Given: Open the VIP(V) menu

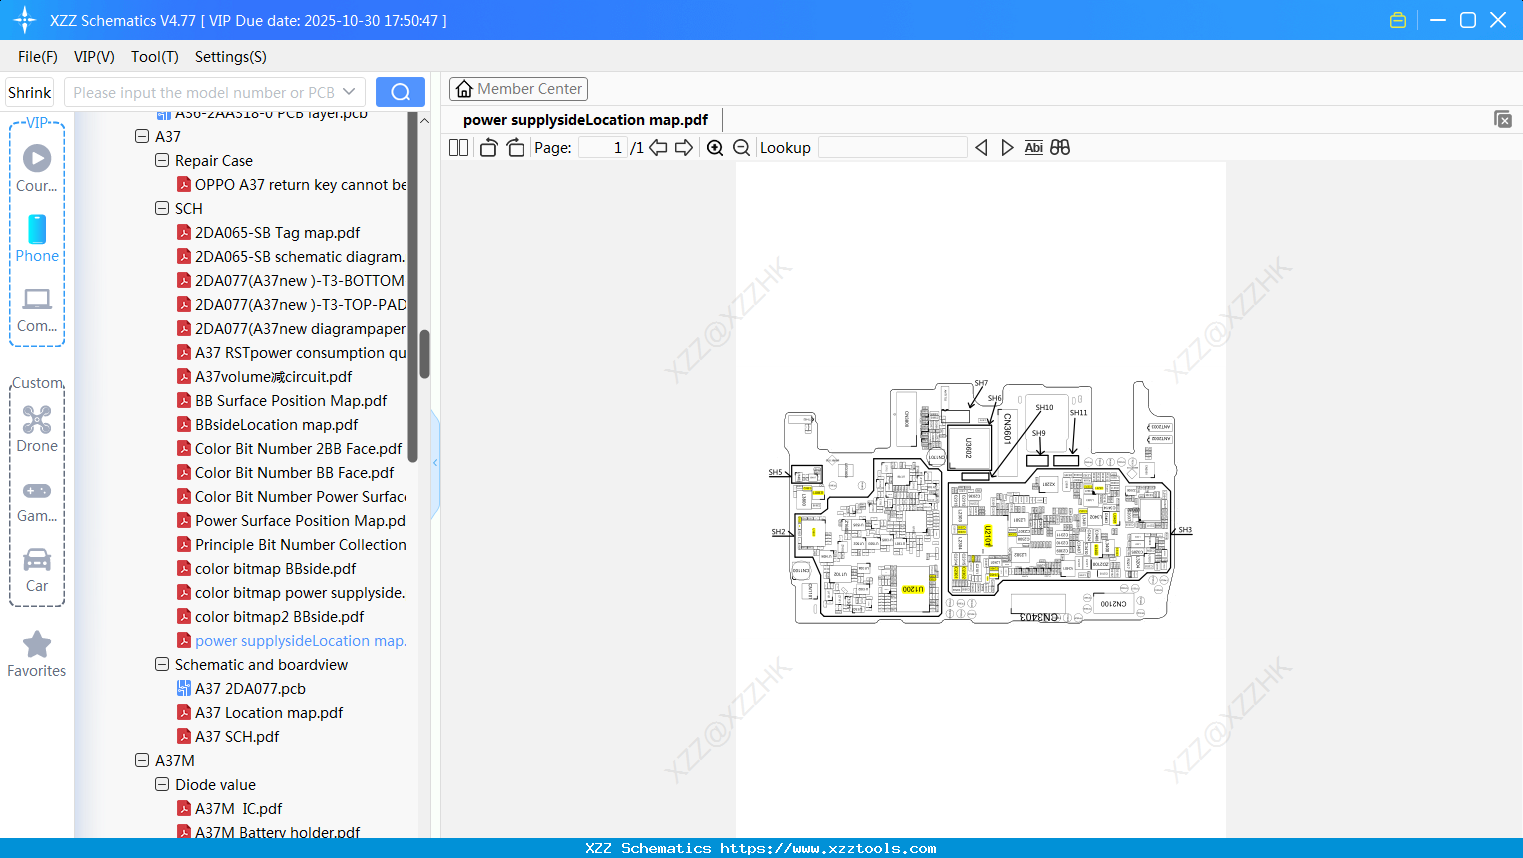Looking at the screenshot, I should [x=93, y=56].
